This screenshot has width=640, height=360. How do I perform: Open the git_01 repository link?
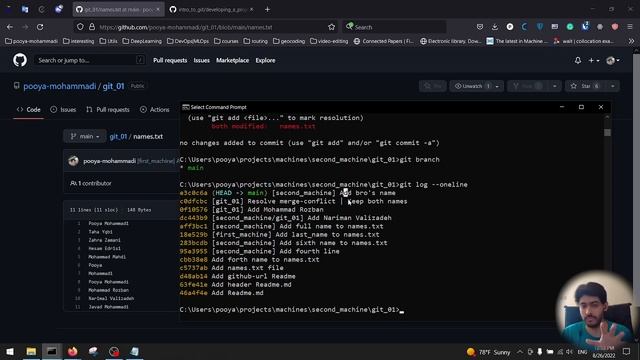(113, 86)
